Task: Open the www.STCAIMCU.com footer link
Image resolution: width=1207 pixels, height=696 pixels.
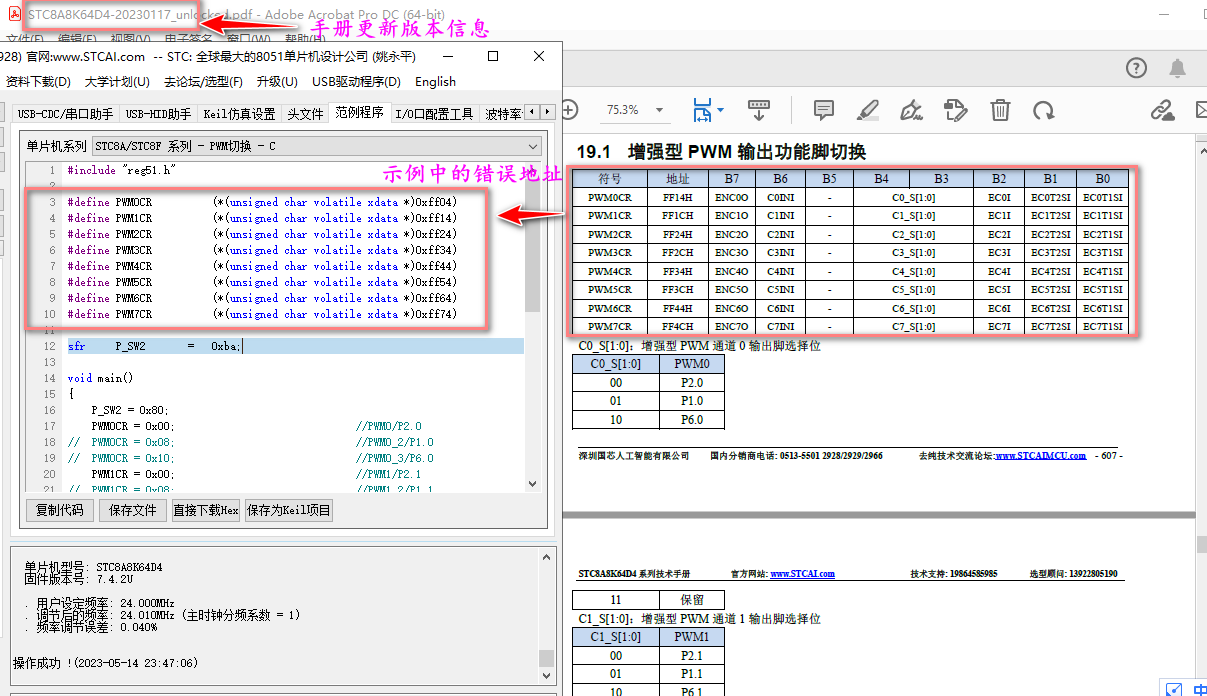Action: 1040,456
